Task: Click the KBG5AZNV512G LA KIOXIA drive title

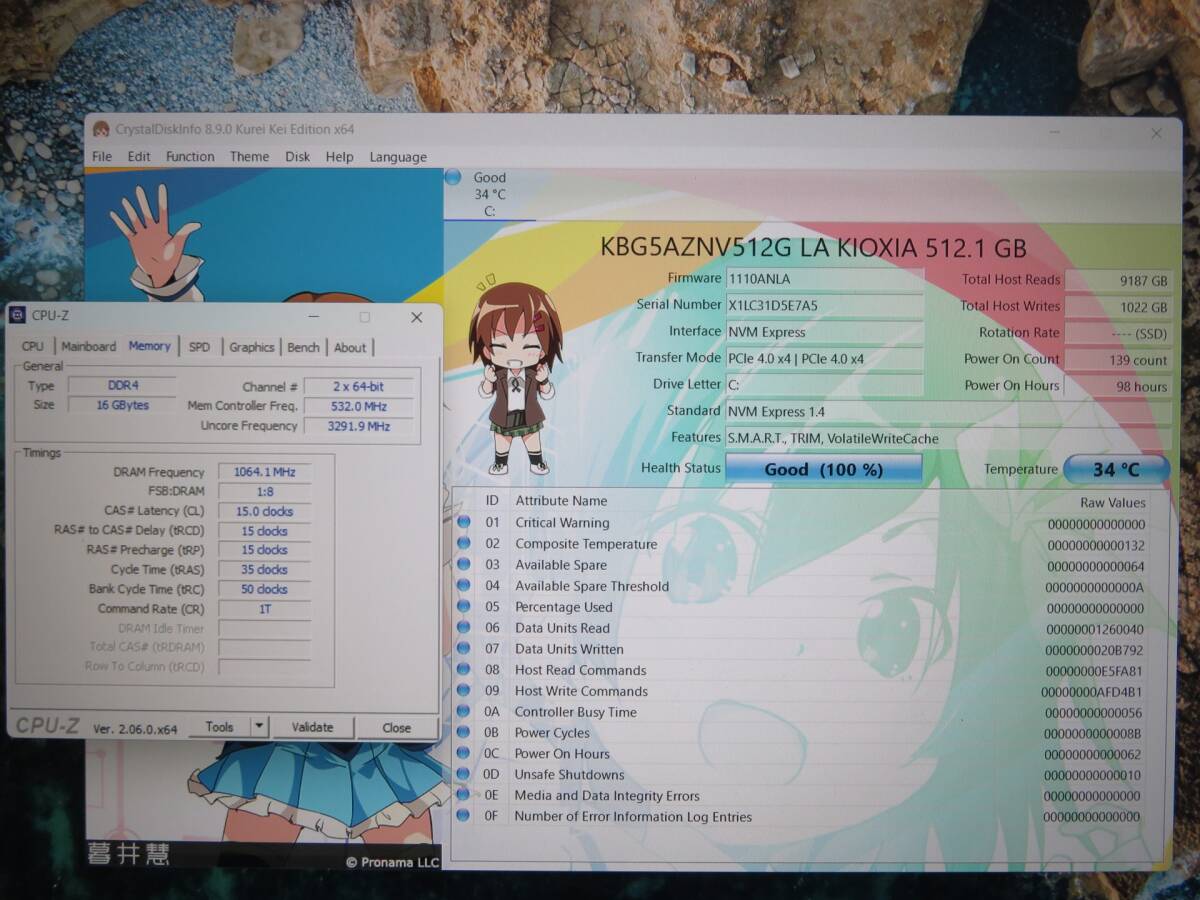Action: coord(813,248)
